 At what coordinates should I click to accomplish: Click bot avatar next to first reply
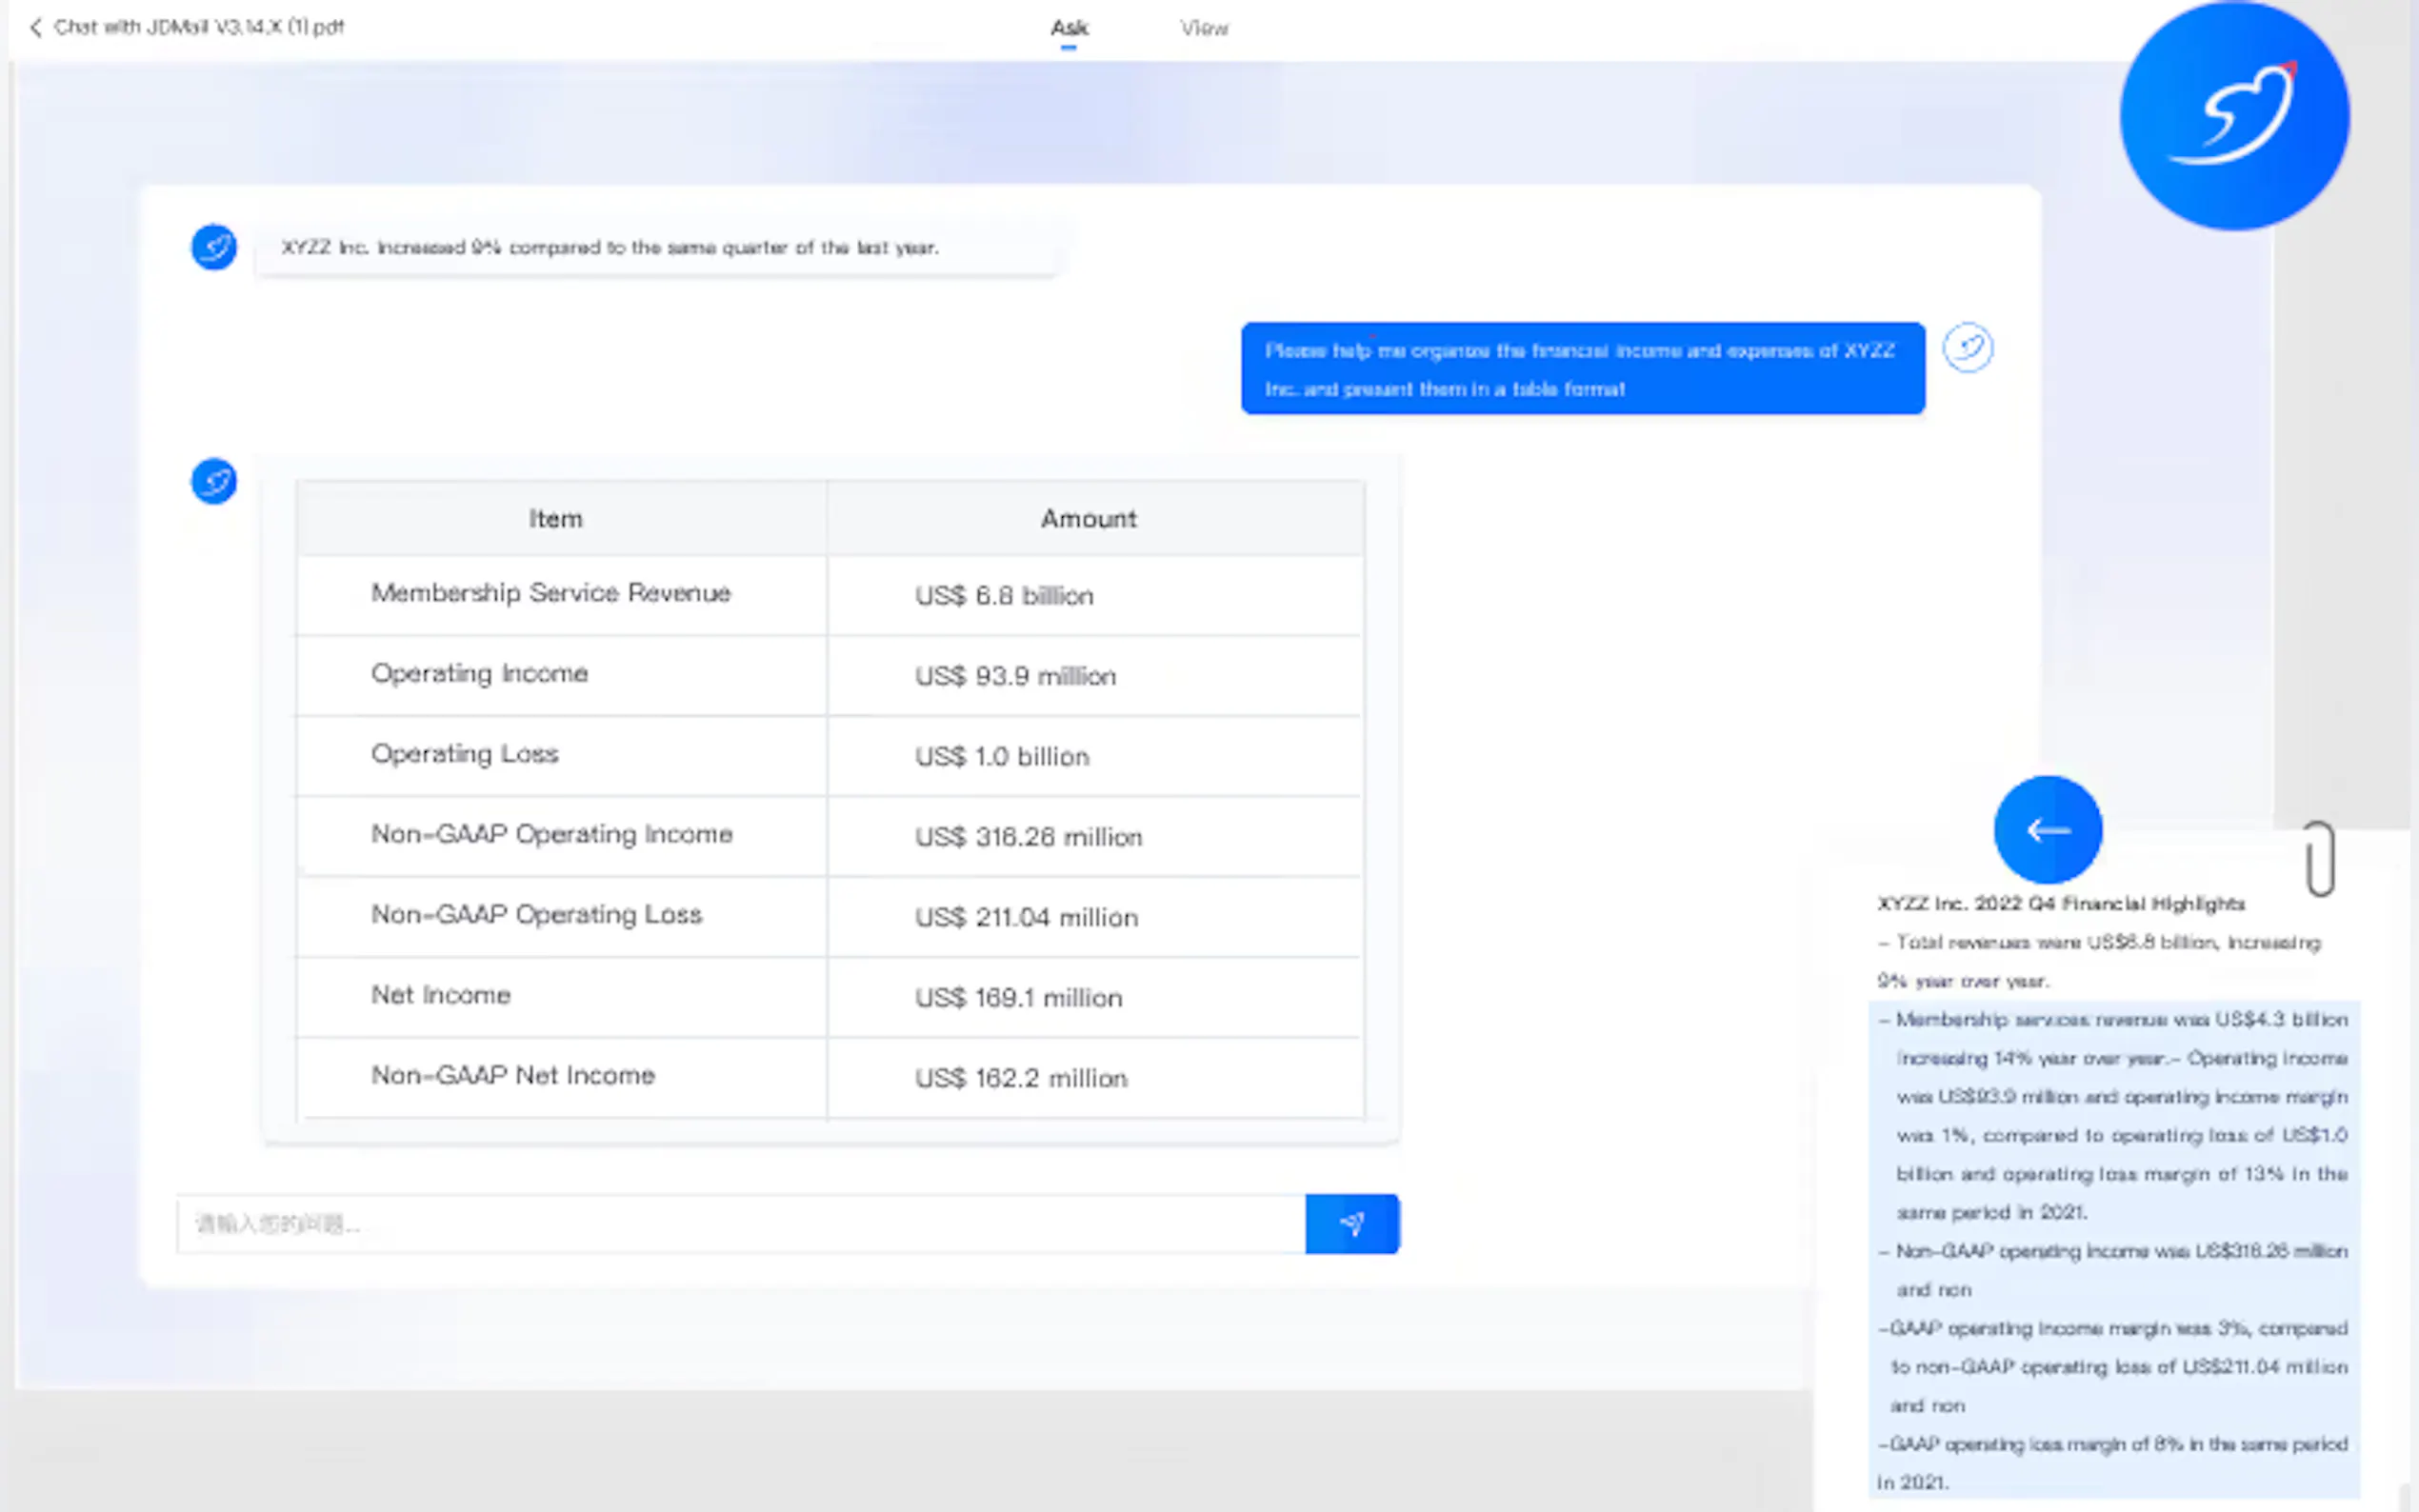tap(214, 247)
